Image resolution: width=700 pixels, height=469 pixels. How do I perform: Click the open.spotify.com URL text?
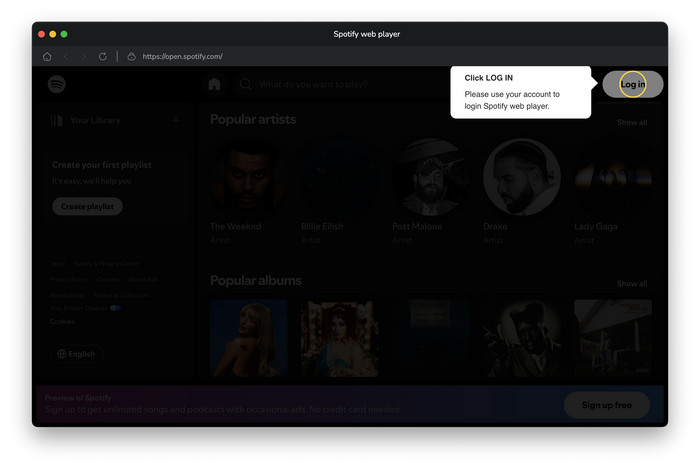point(183,57)
